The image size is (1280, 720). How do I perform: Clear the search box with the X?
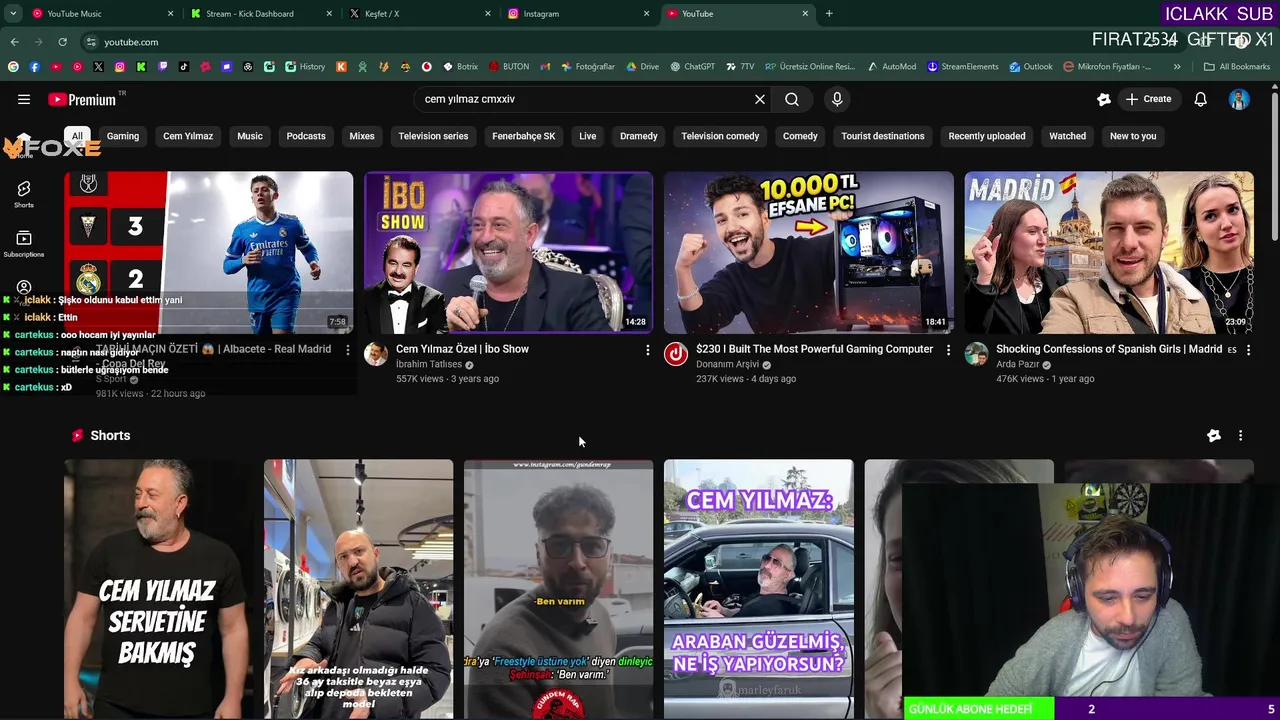point(760,99)
